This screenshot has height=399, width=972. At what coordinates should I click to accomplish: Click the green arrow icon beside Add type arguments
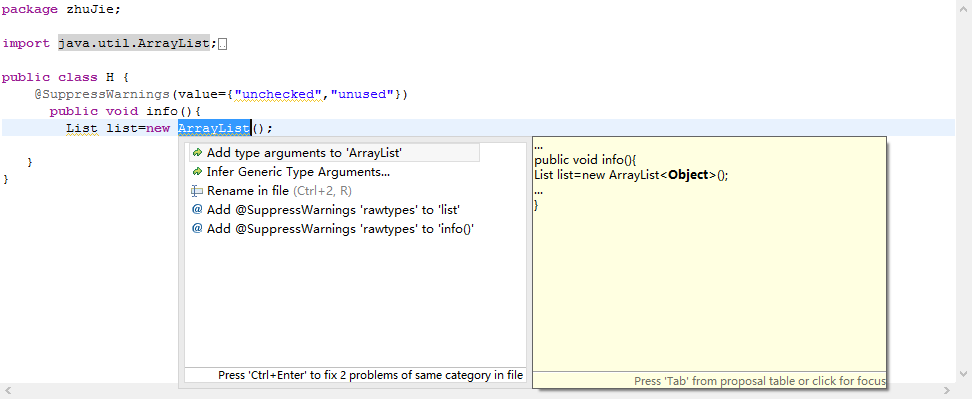pyautogui.click(x=198, y=152)
